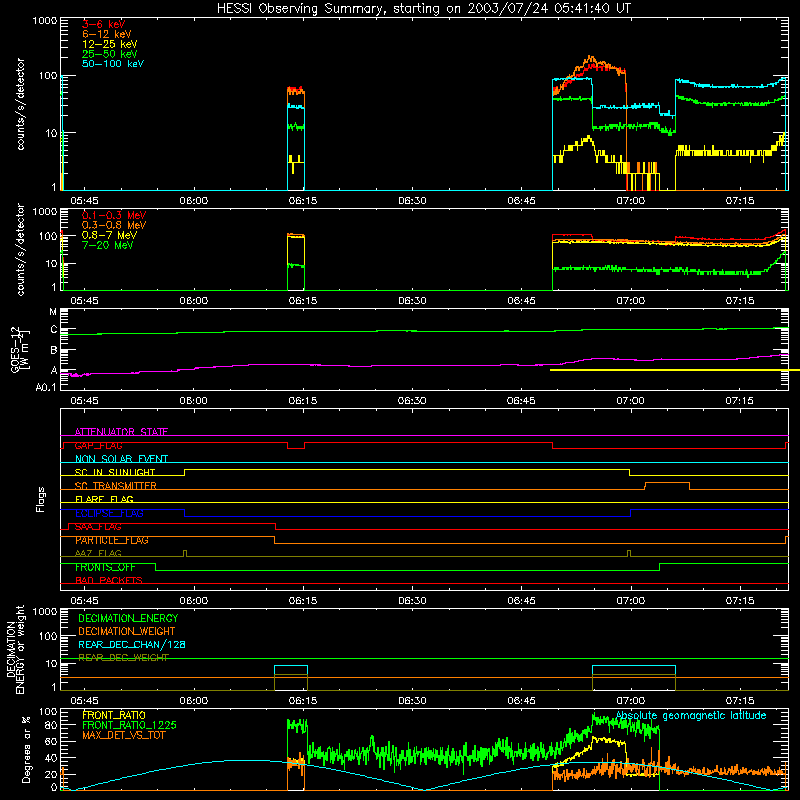Click the GOES-12 vertical axis title

click(19, 350)
